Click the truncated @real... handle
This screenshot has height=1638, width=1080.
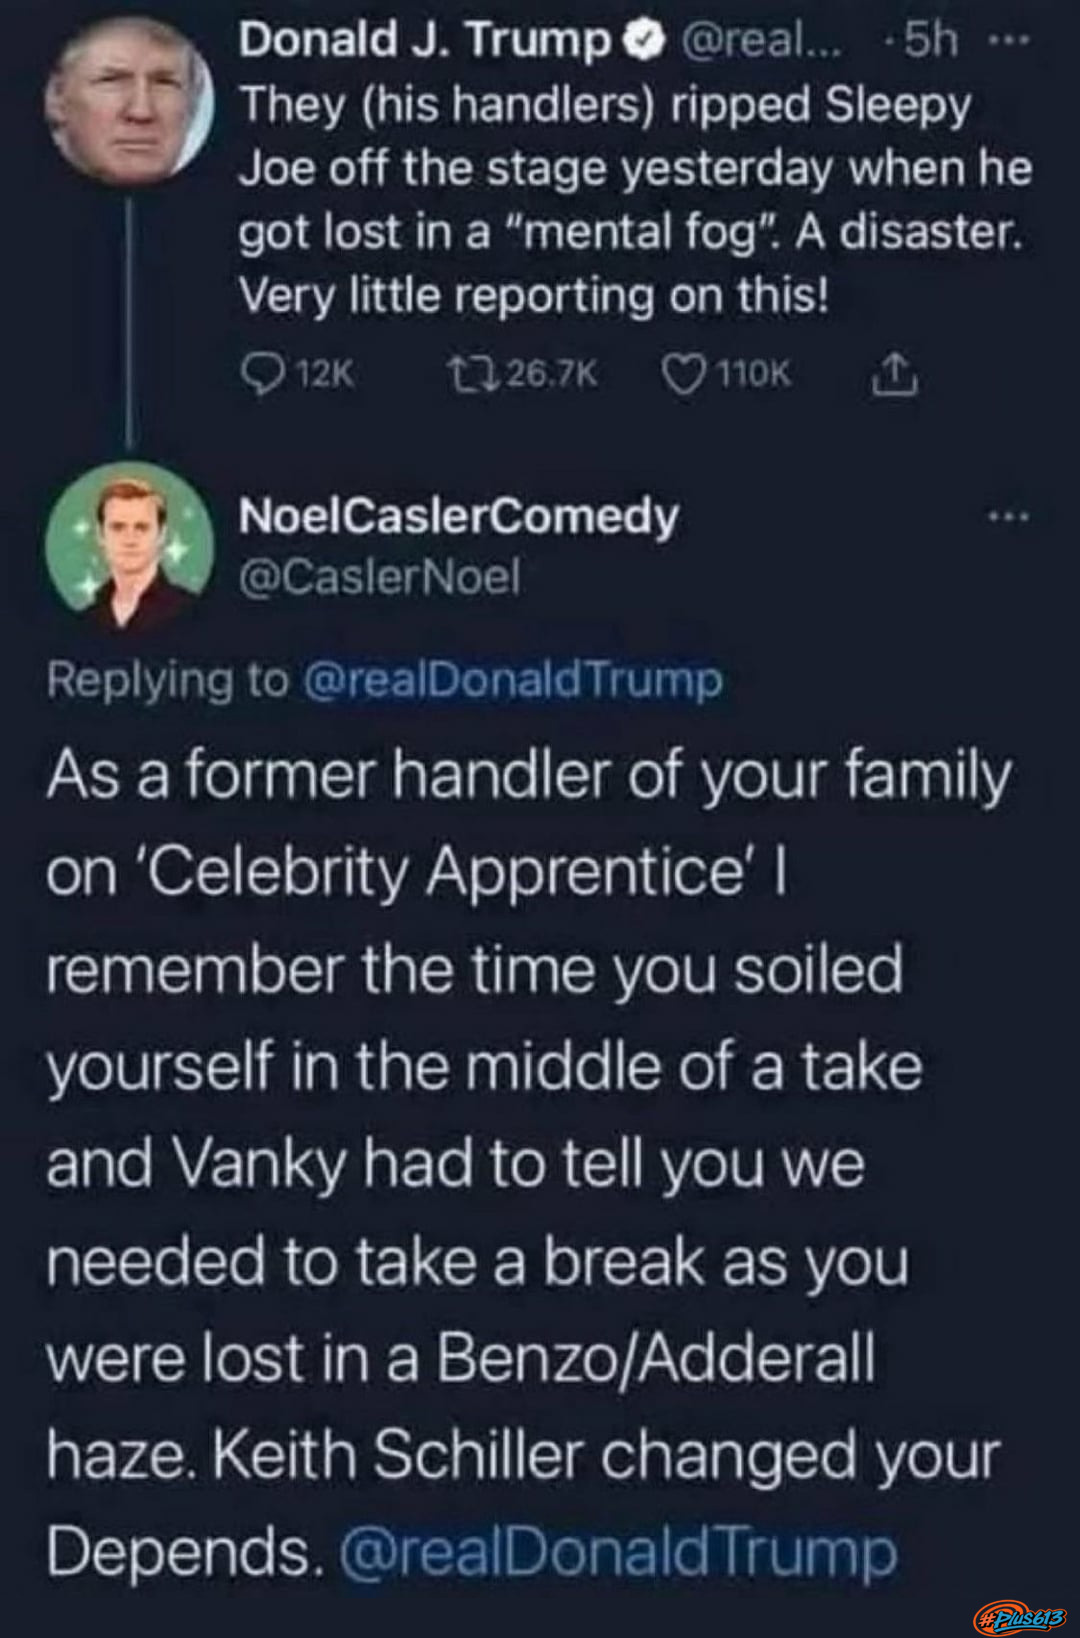click(761, 41)
